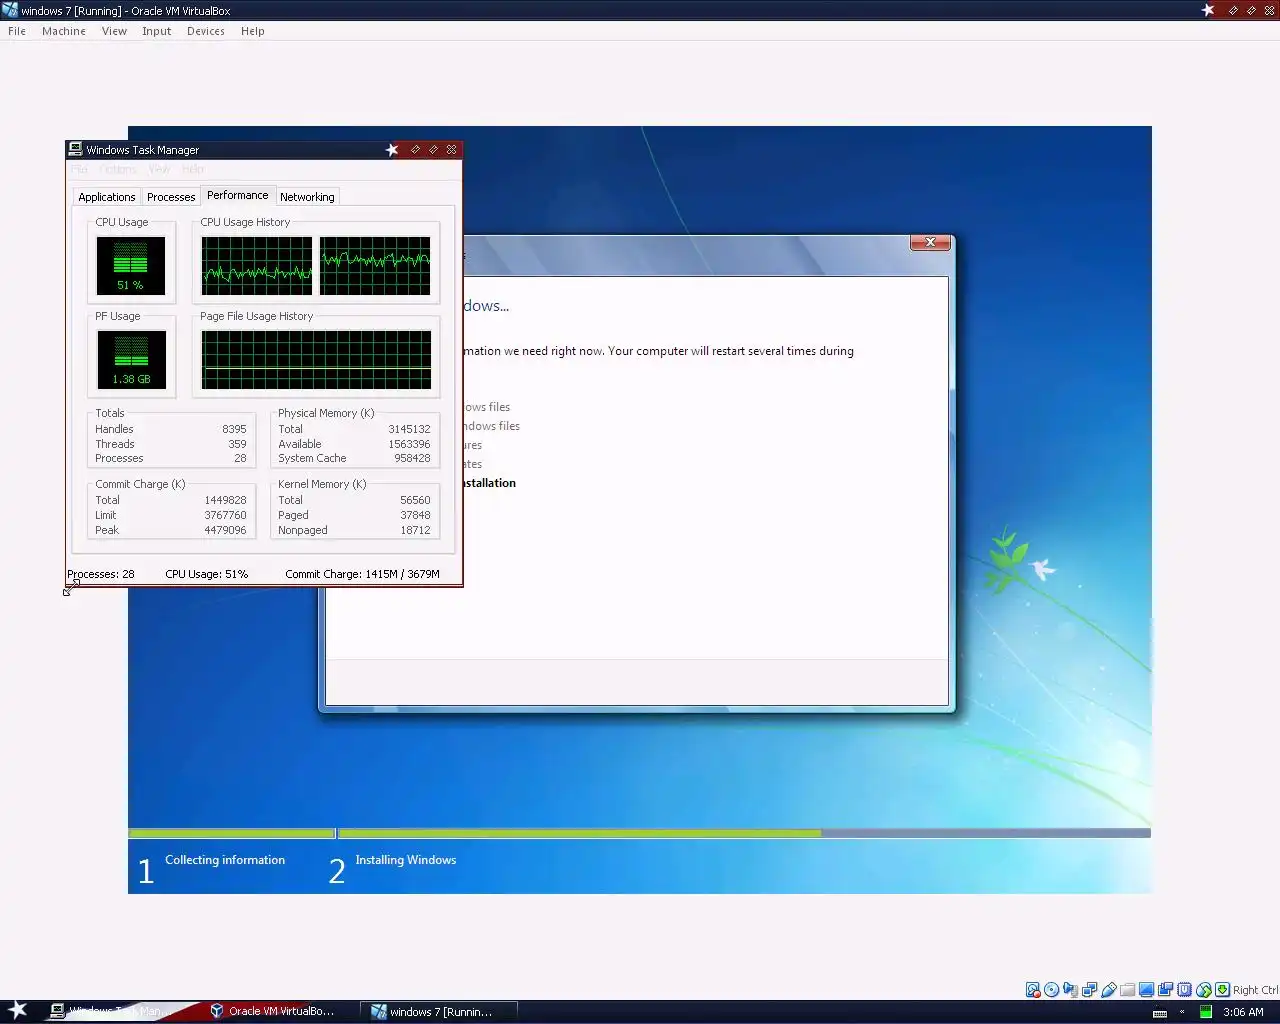
Task: Click windows 7 [Running] taskbar button
Action: click(x=440, y=1011)
